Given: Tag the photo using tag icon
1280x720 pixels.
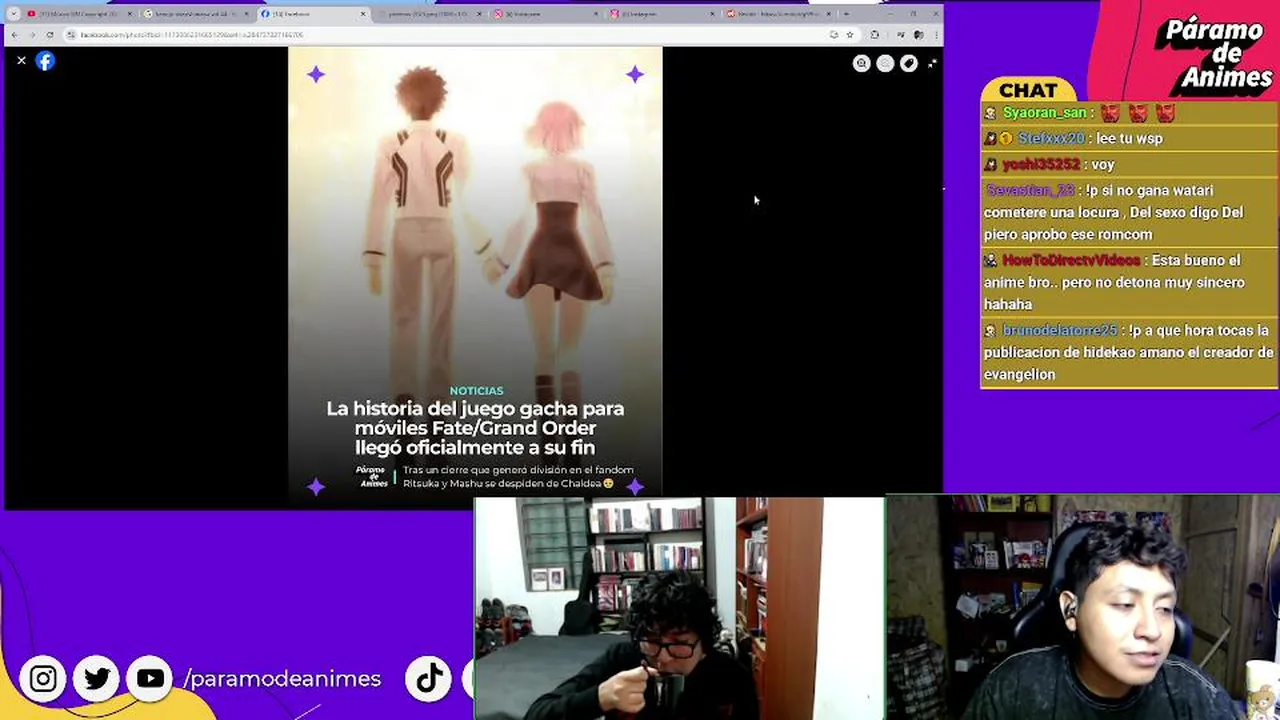Looking at the screenshot, I should point(908,64).
